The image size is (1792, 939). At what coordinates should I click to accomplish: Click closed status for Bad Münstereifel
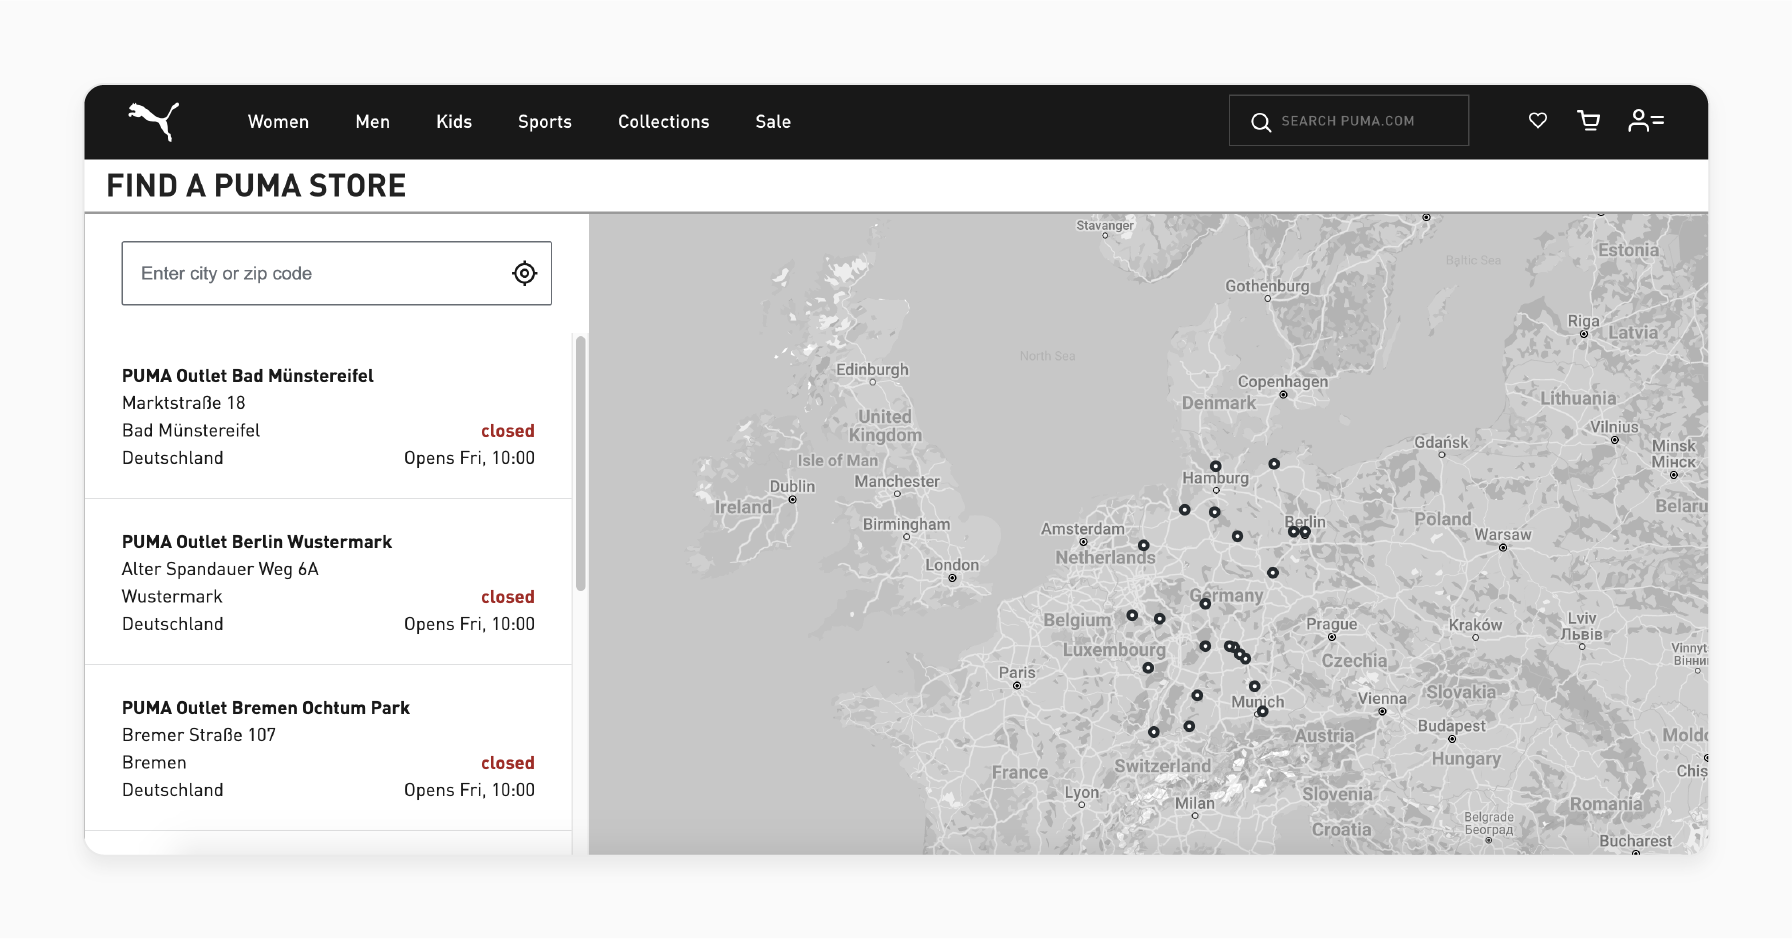[508, 431]
